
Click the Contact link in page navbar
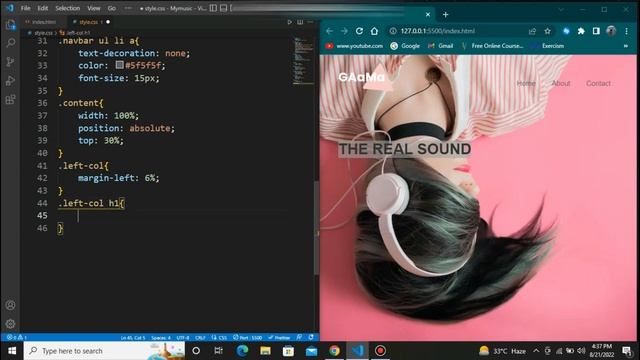pyautogui.click(x=598, y=83)
